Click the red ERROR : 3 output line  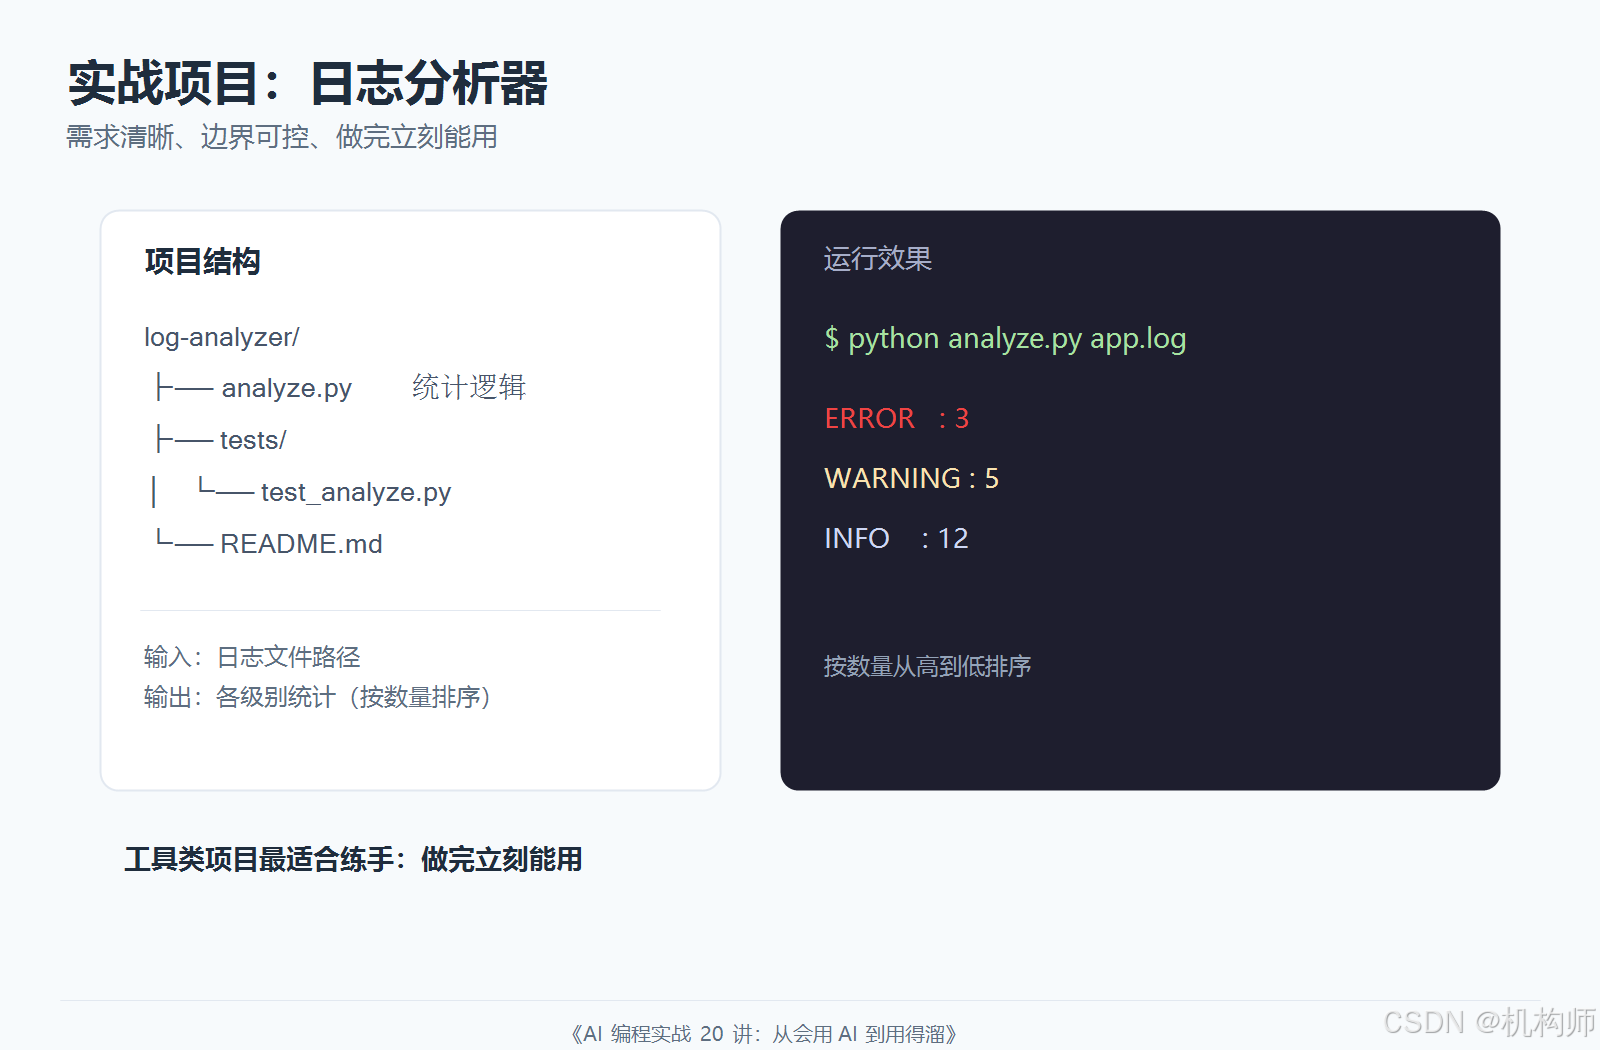pyautogui.click(x=897, y=418)
